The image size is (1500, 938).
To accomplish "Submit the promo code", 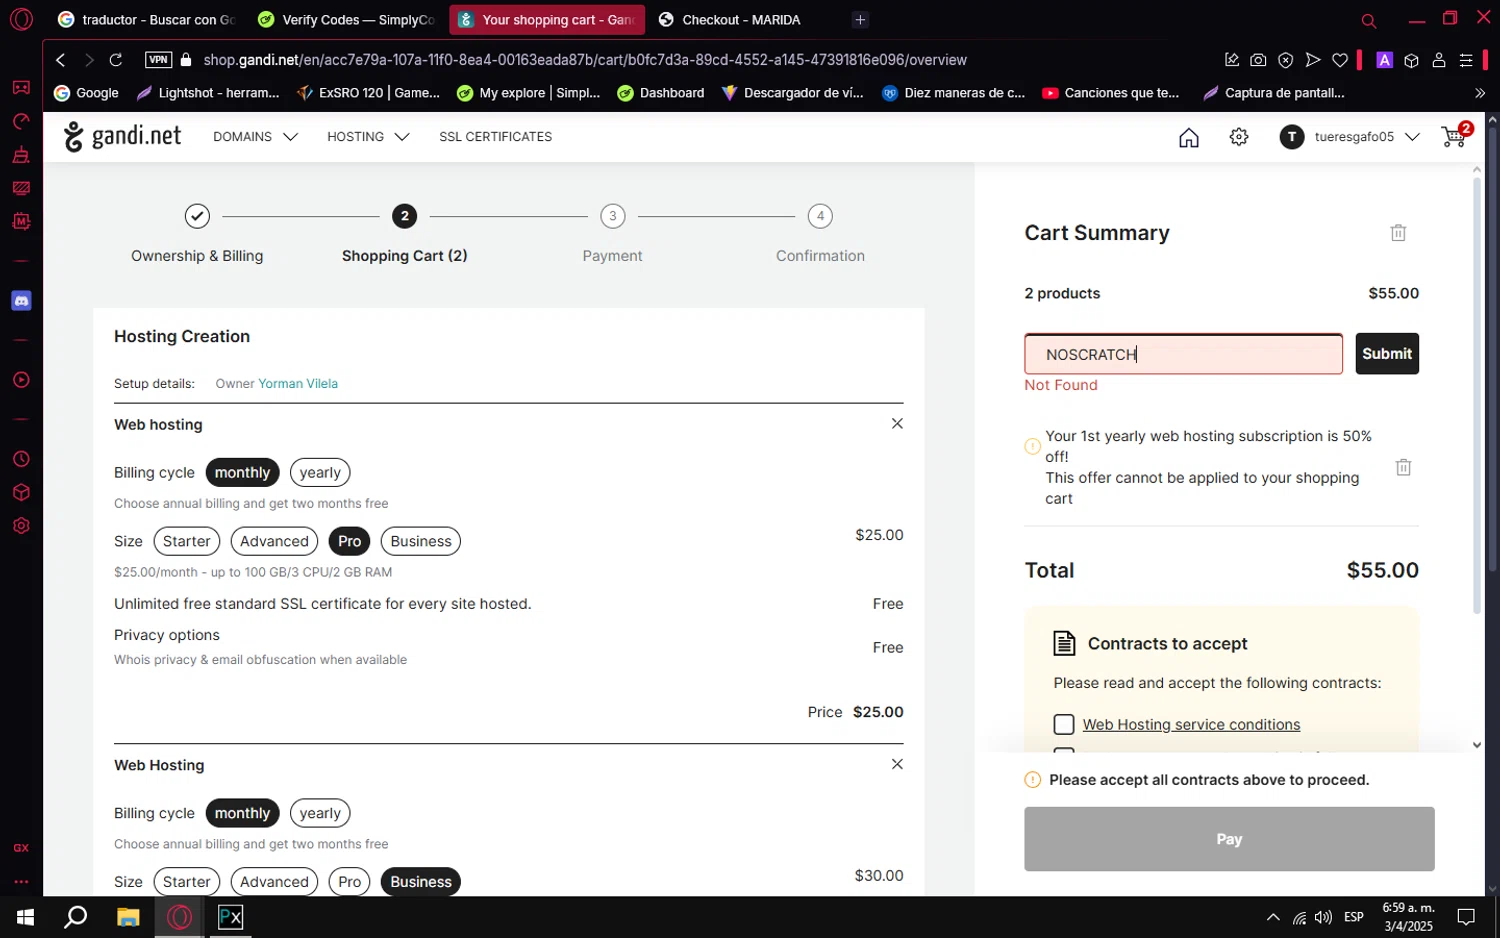I will pyautogui.click(x=1387, y=354).
